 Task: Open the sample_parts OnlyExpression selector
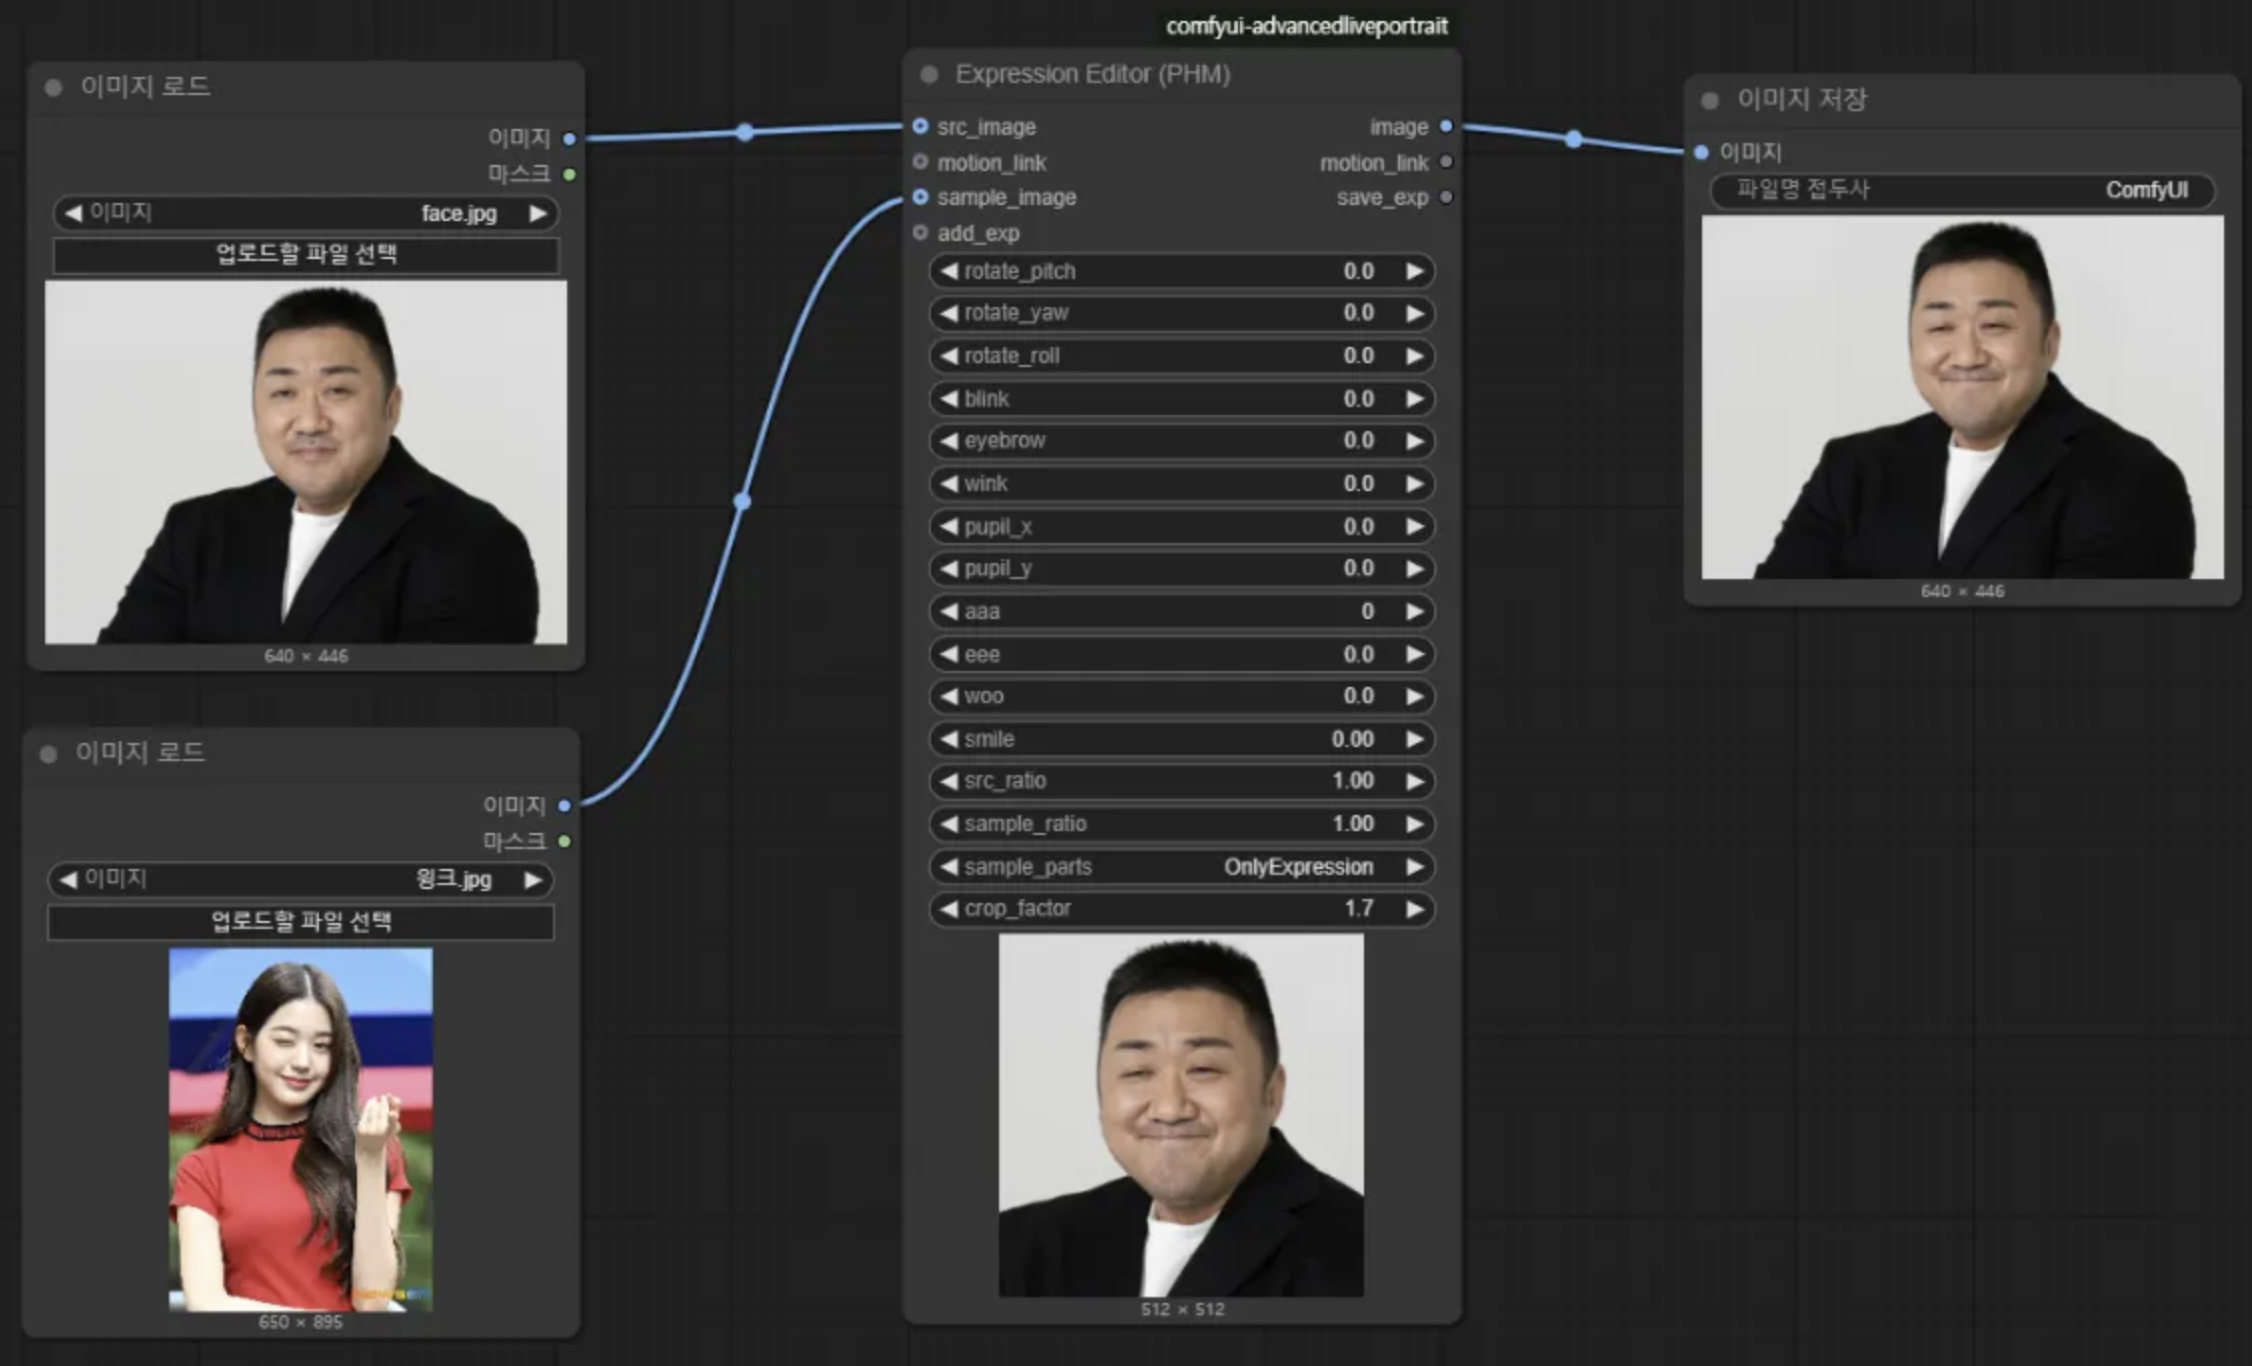[1180, 866]
